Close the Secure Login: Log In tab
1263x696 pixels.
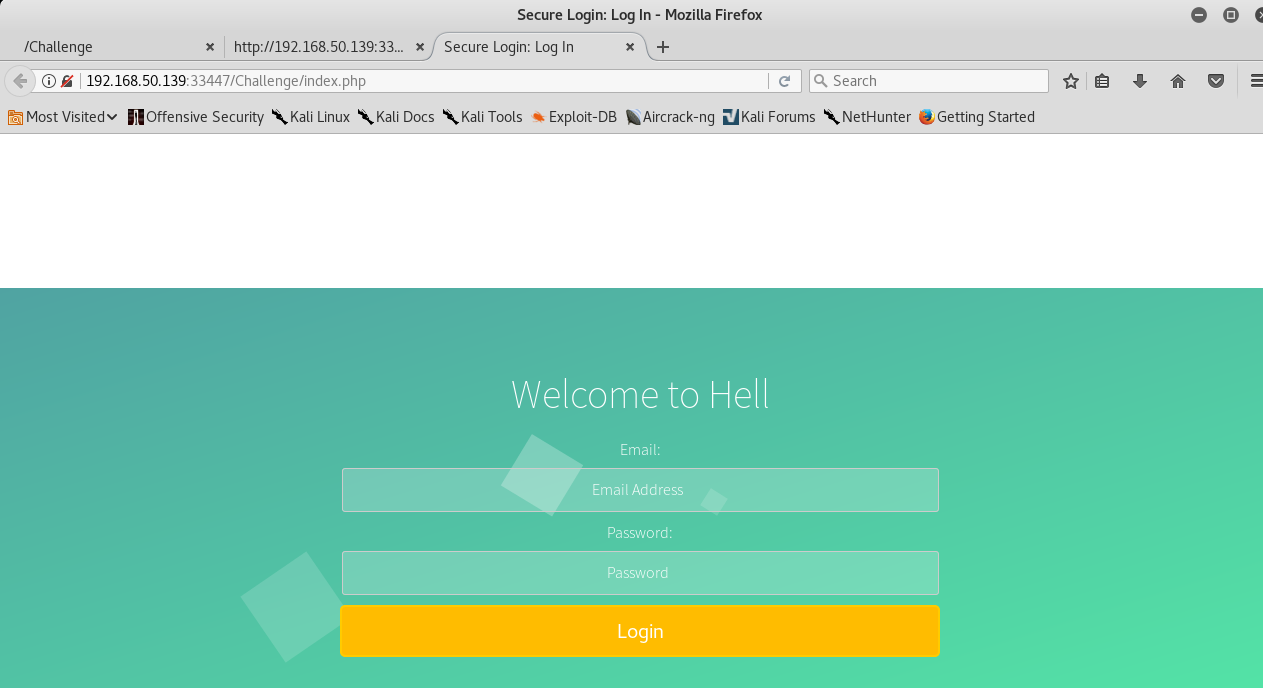(630, 47)
